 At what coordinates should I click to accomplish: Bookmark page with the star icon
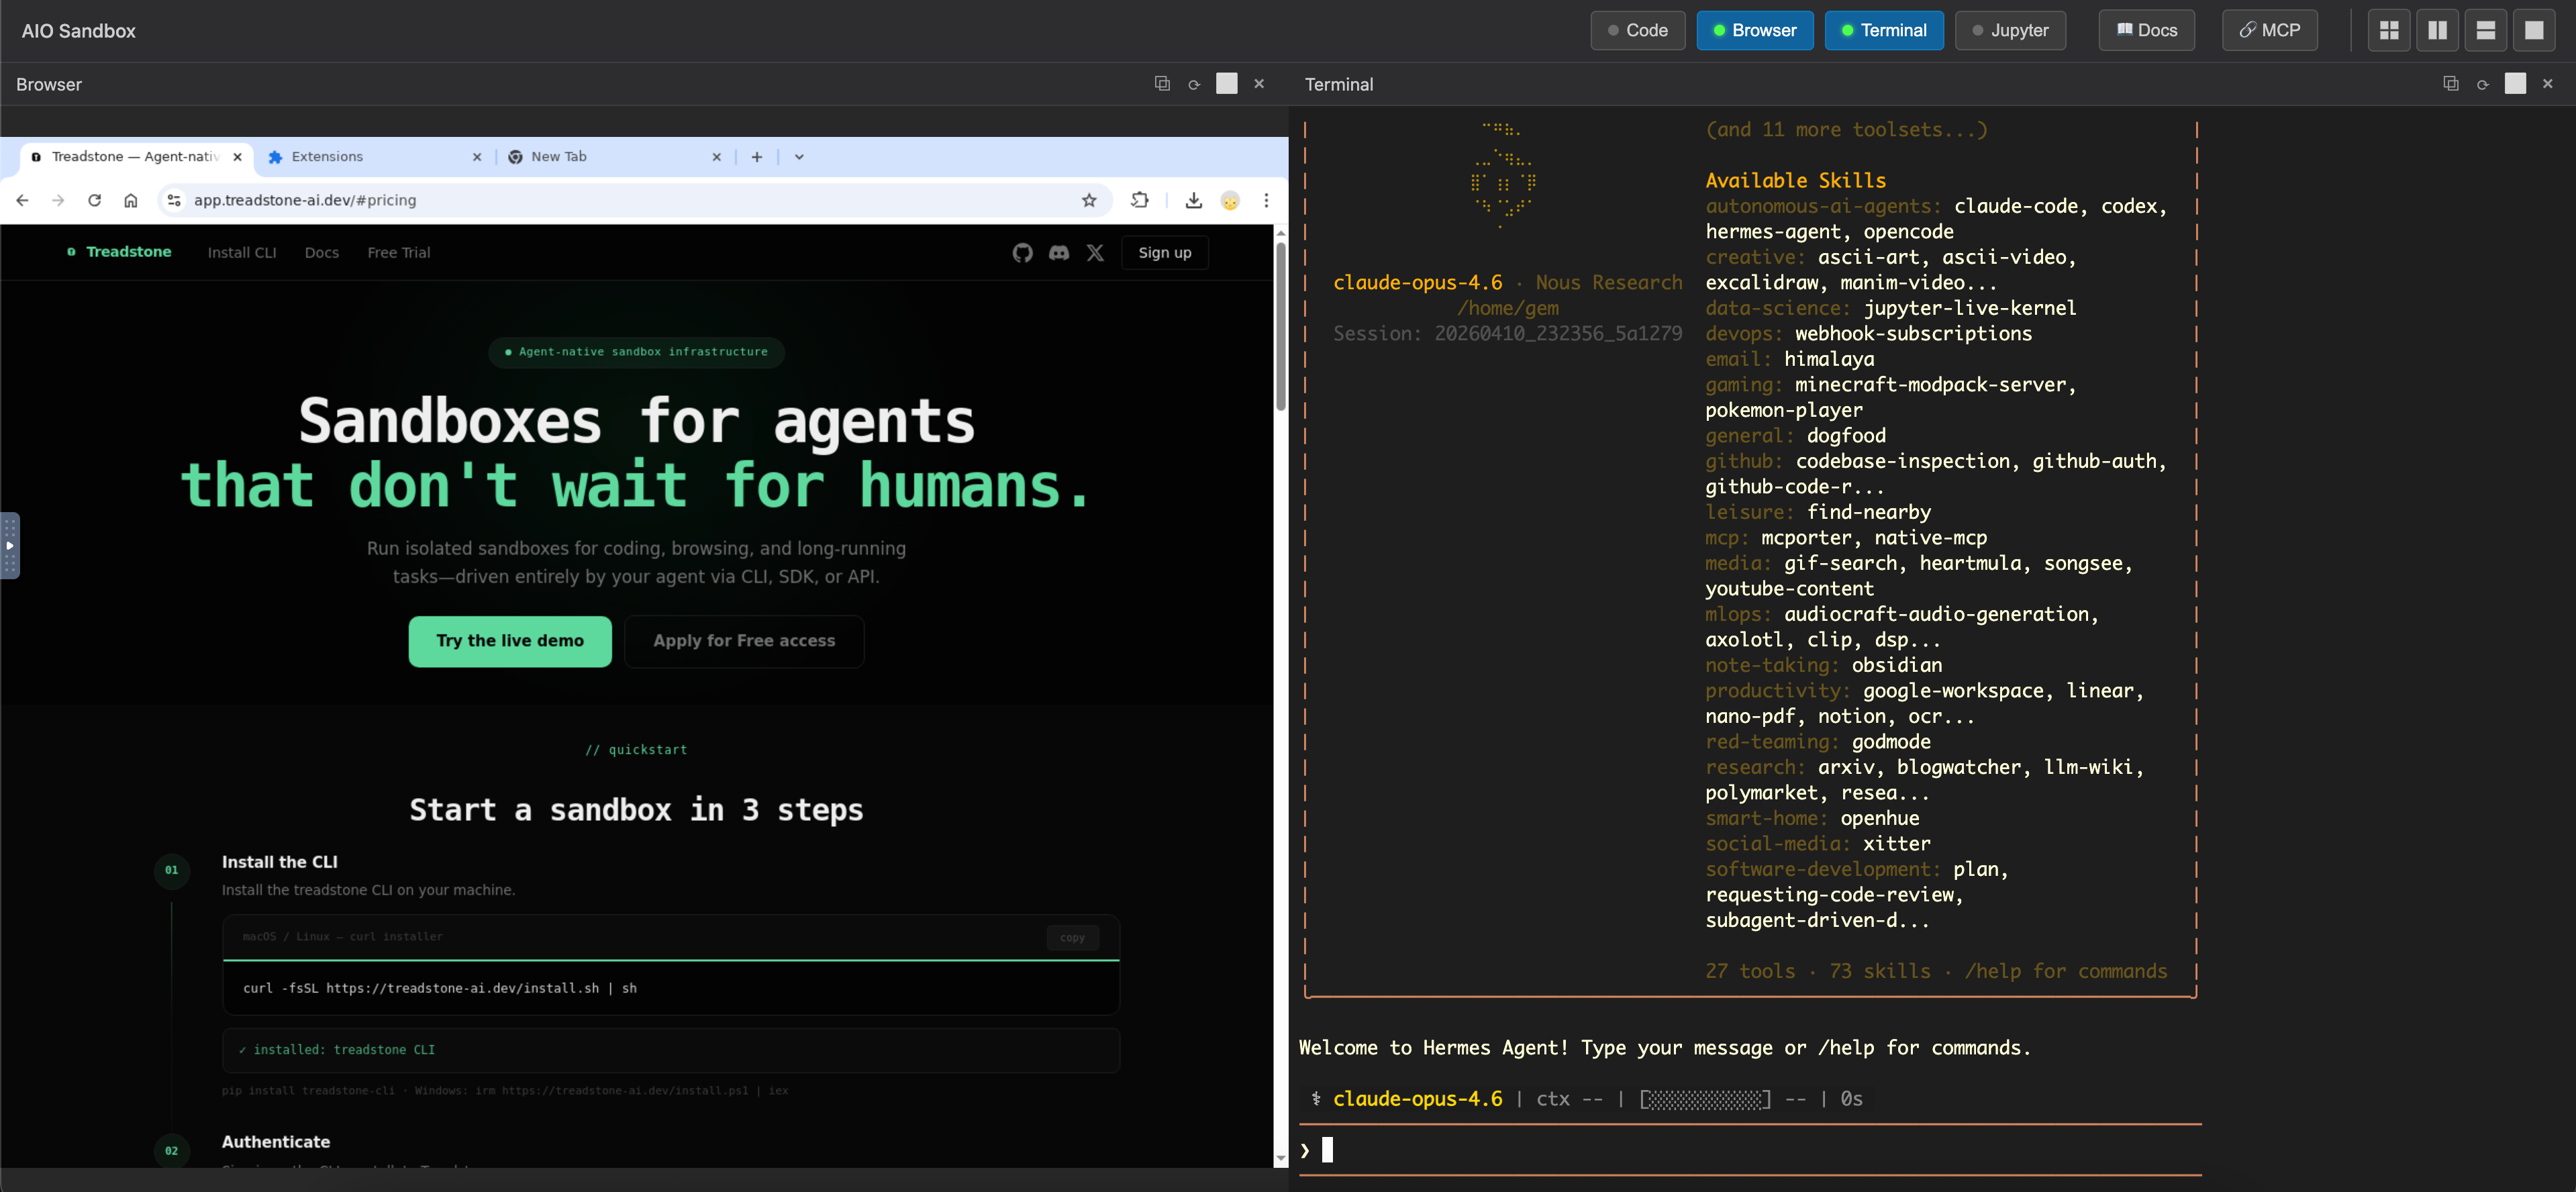coord(1089,200)
